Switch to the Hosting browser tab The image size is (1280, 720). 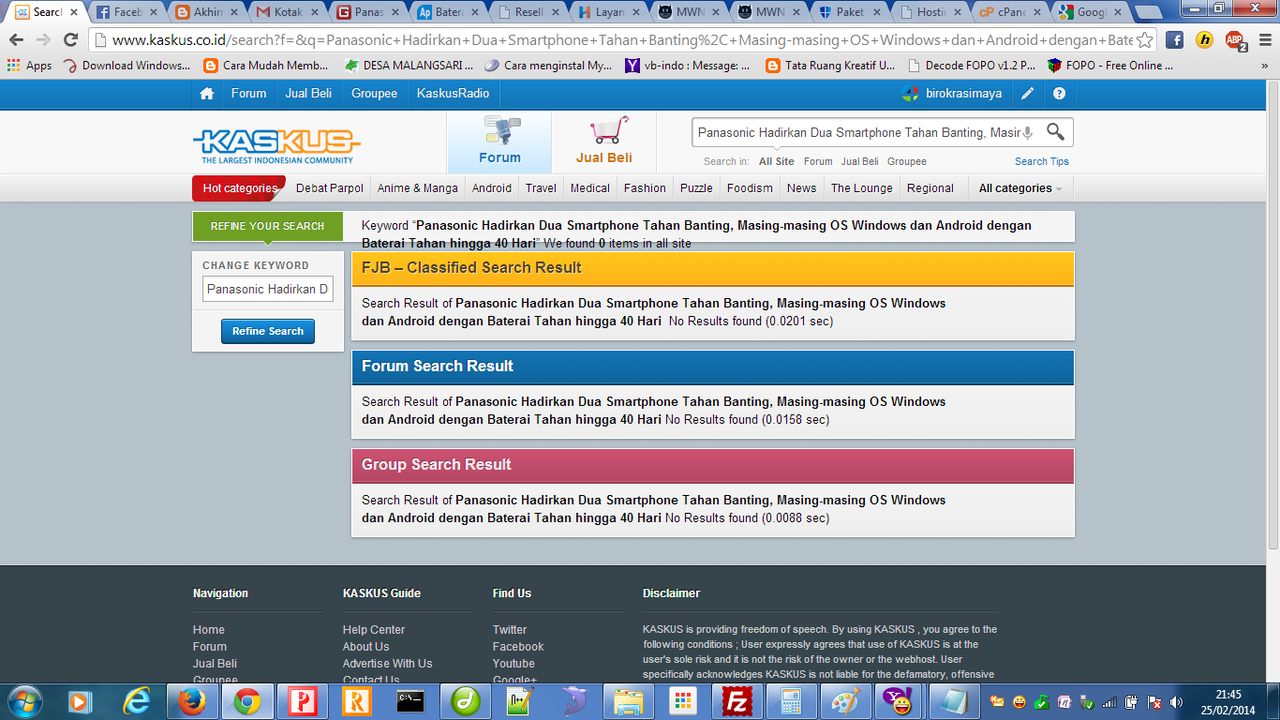coord(930,13)
